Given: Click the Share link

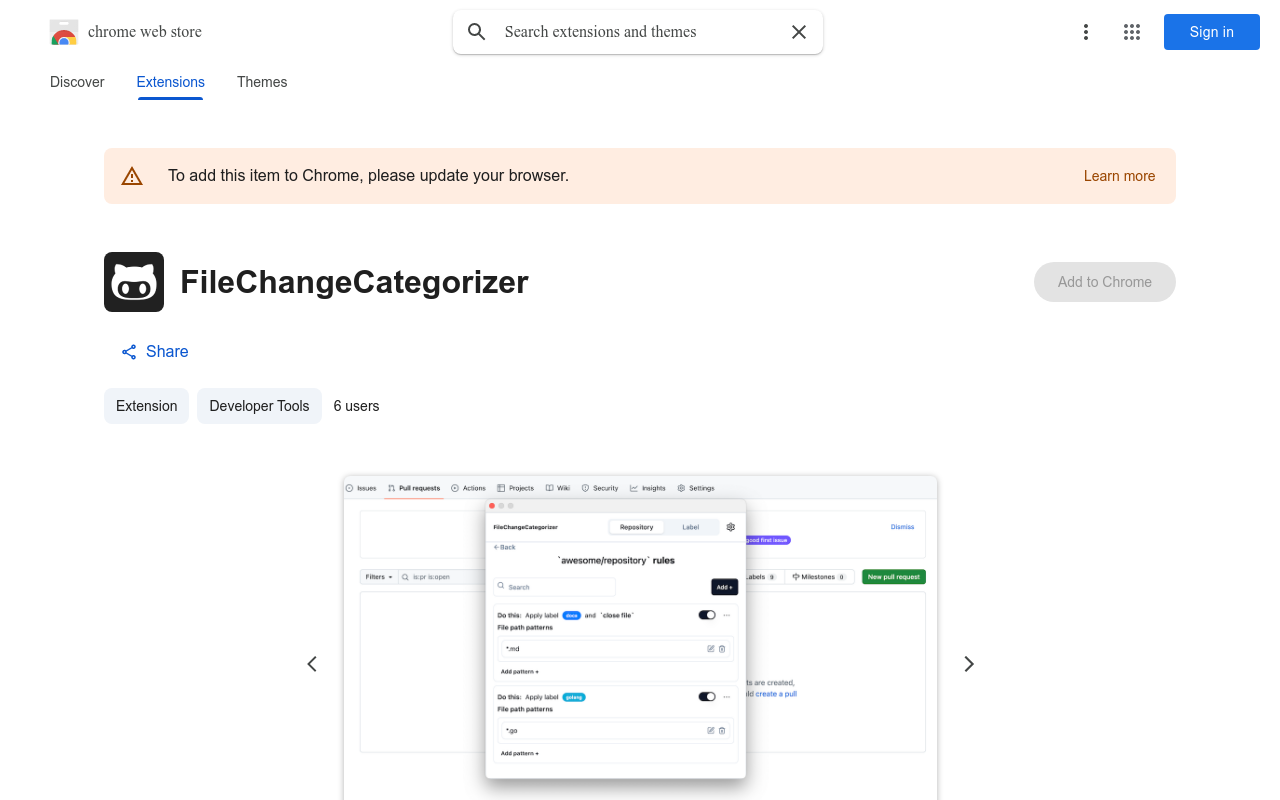Looking at the screenshot, I should (x=155, y=351).
